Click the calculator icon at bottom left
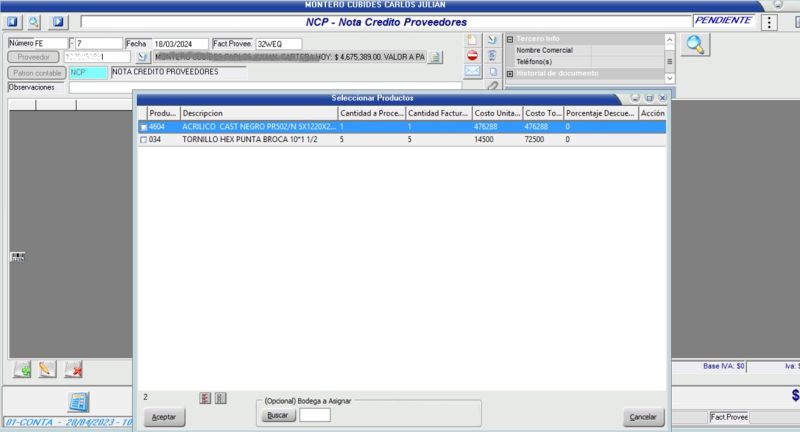Image resolution: width=800 pixels, height=432 pixels. pos(79,402)
